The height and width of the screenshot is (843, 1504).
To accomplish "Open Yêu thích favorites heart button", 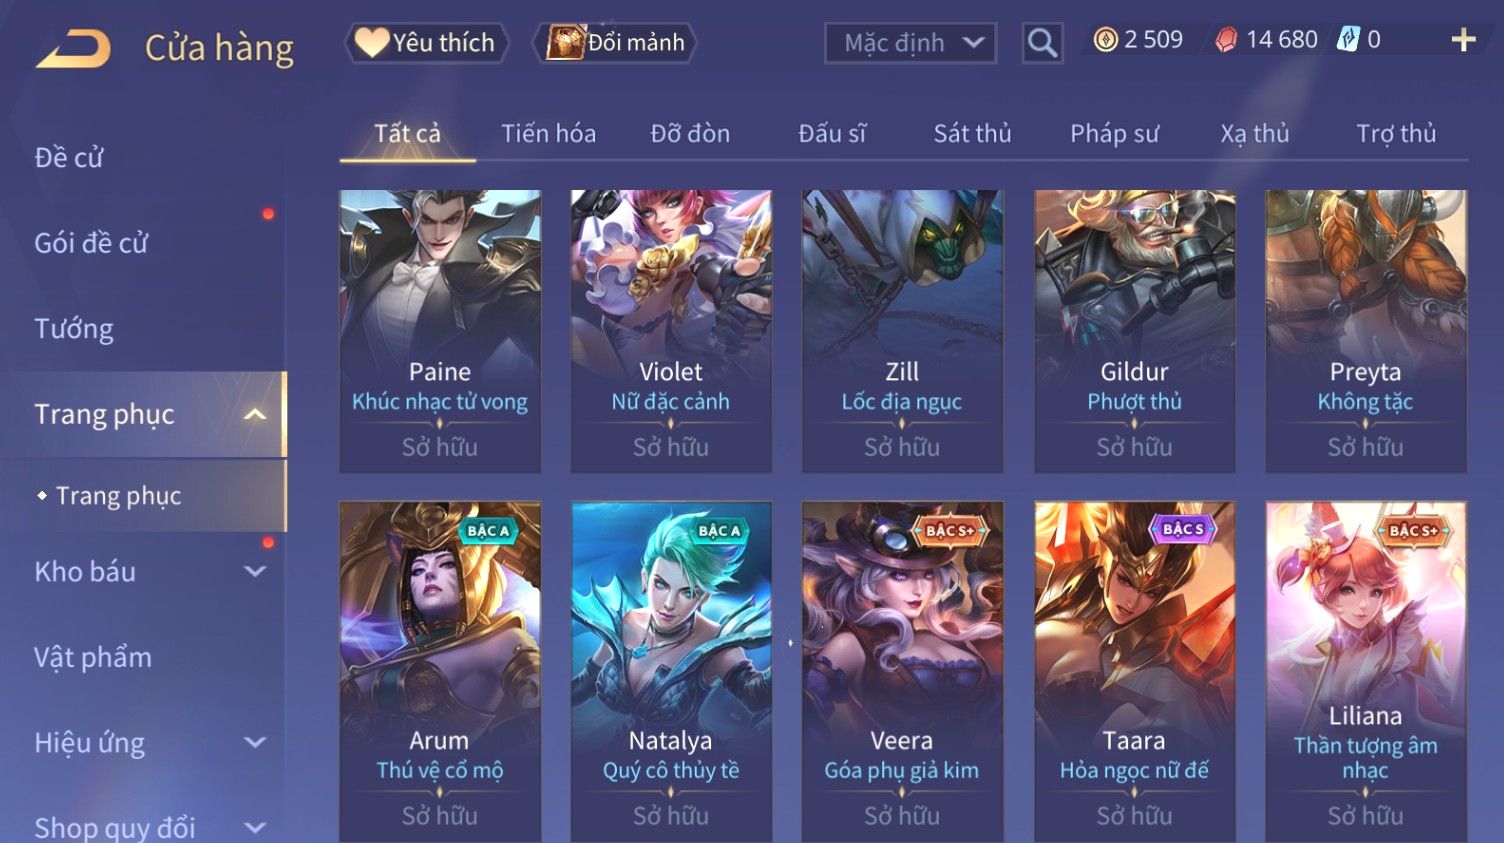I will (x=427, y=43).
